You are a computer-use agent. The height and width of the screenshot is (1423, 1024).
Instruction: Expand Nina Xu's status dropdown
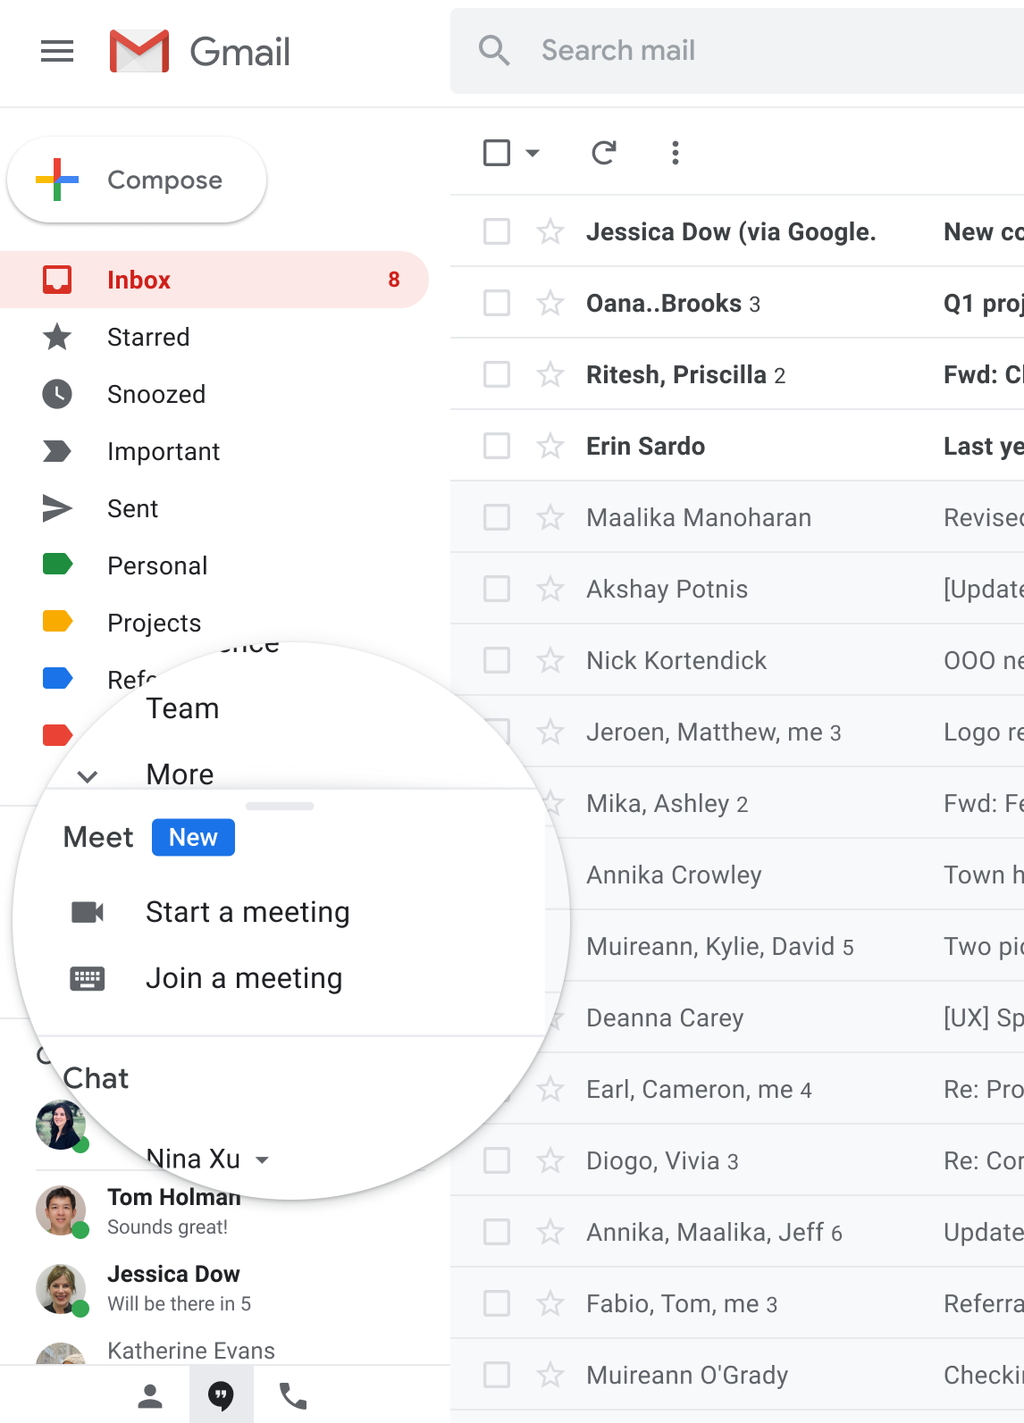(x=262, y=1159)
